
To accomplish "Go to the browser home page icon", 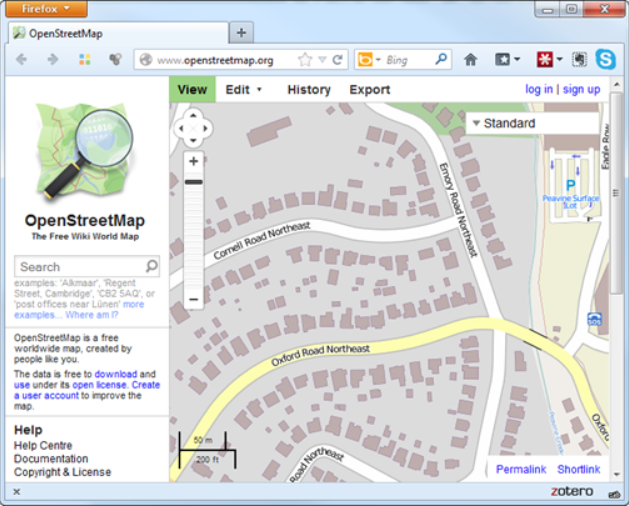I will point(471,60).
